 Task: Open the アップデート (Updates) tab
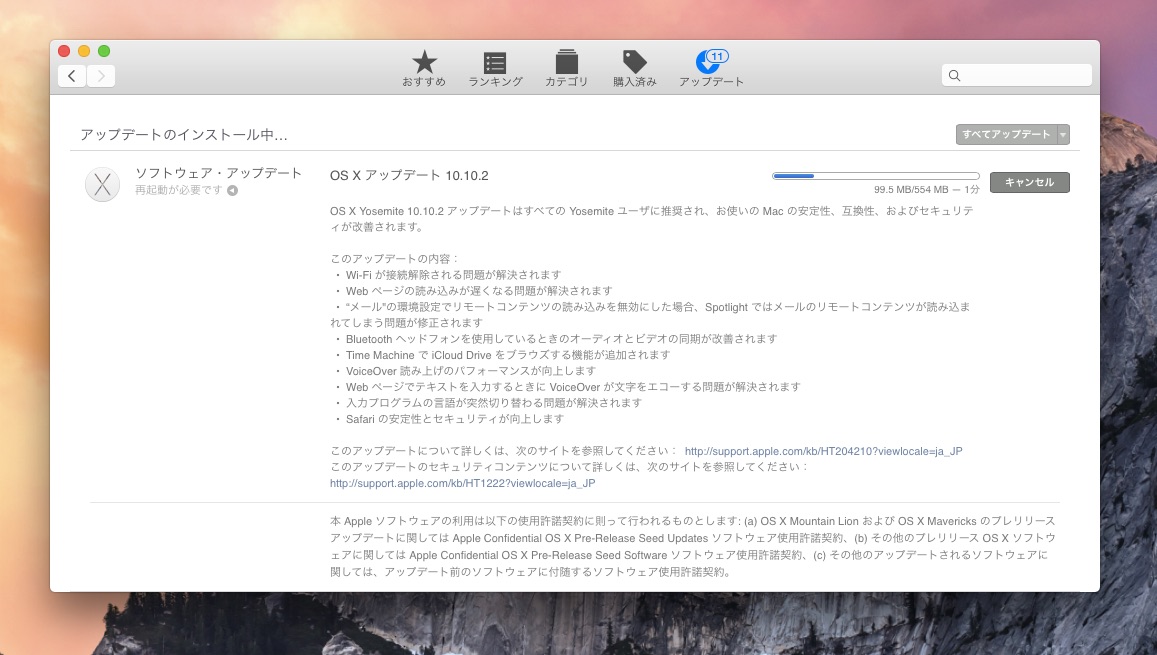[711, 69]
